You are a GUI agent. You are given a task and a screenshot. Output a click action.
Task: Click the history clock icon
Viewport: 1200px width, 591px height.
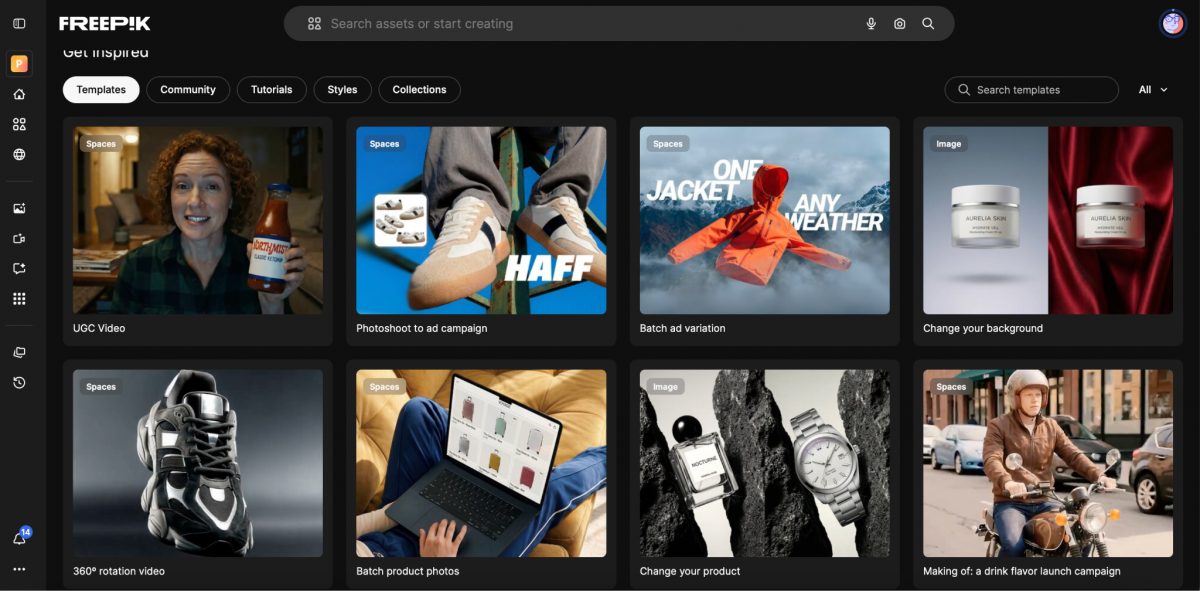[19, 382]
